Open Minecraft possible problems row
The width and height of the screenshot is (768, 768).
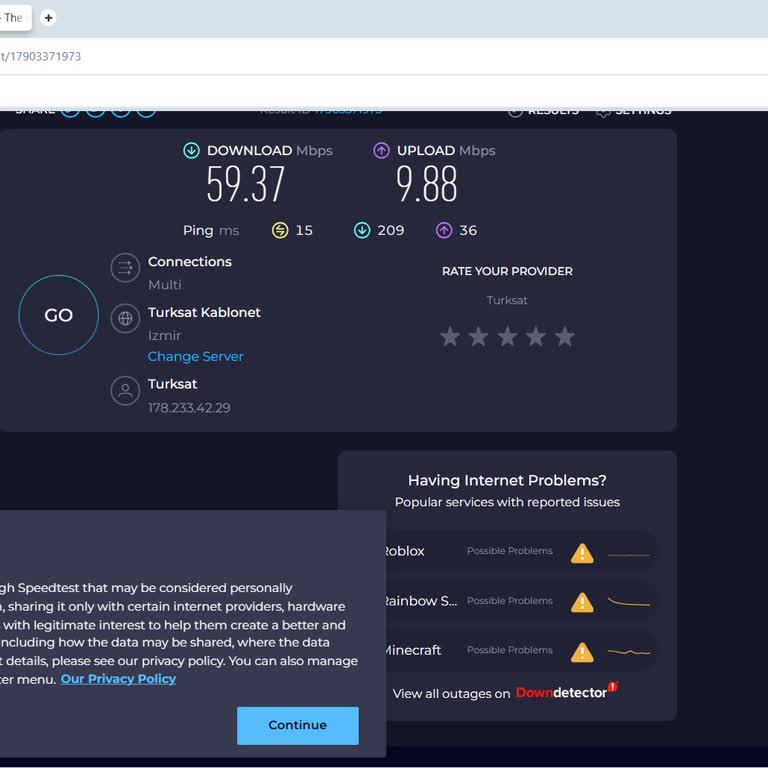[x=519, y=650]
